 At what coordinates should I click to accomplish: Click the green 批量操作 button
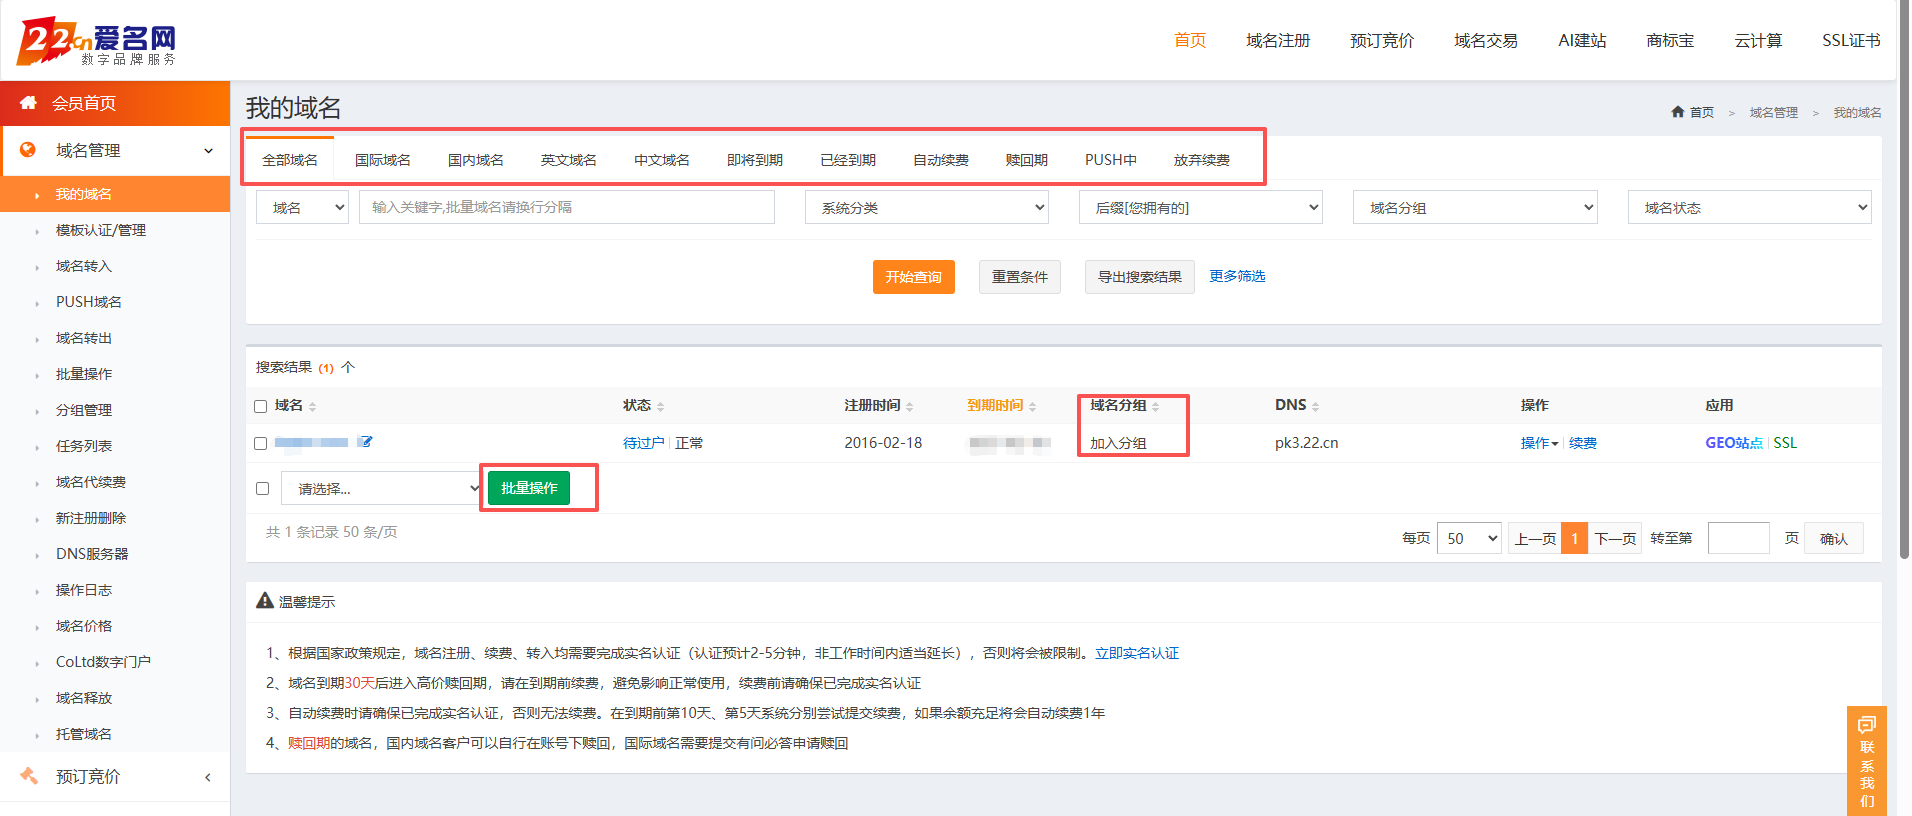(529, 488)
